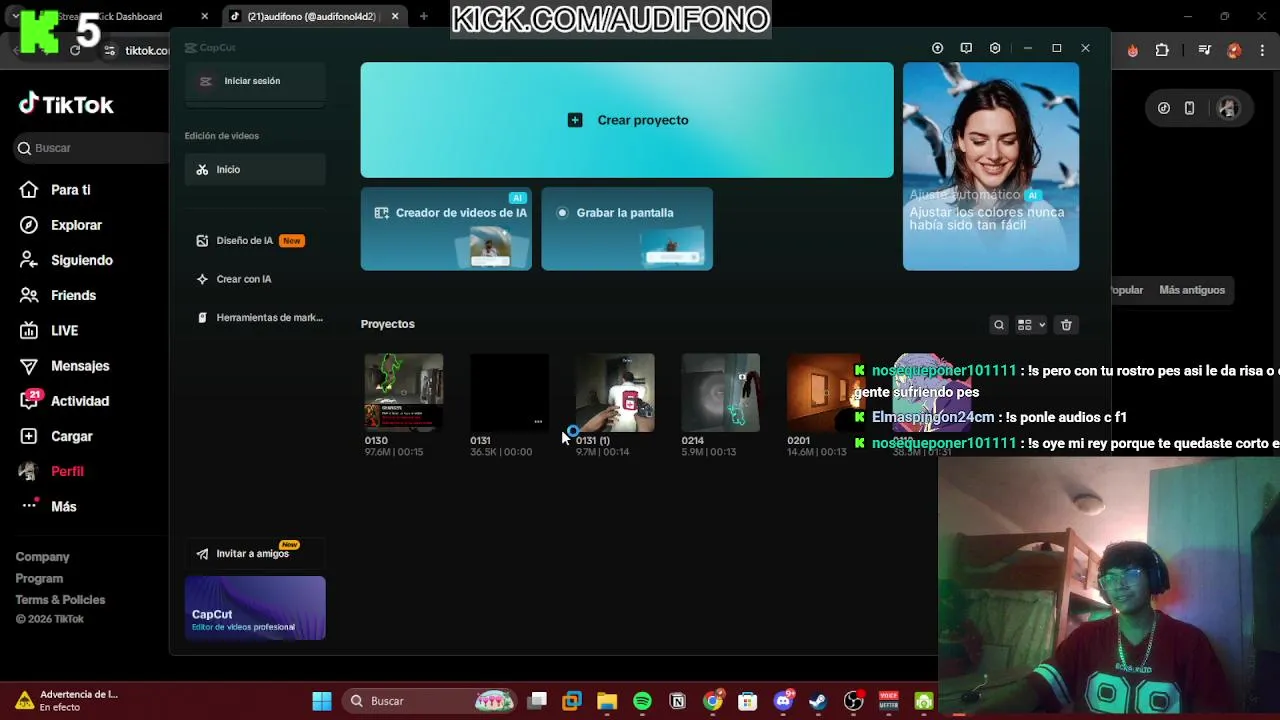Open a new browser tab
The image size is (1280, 720).
pos(424,16)
